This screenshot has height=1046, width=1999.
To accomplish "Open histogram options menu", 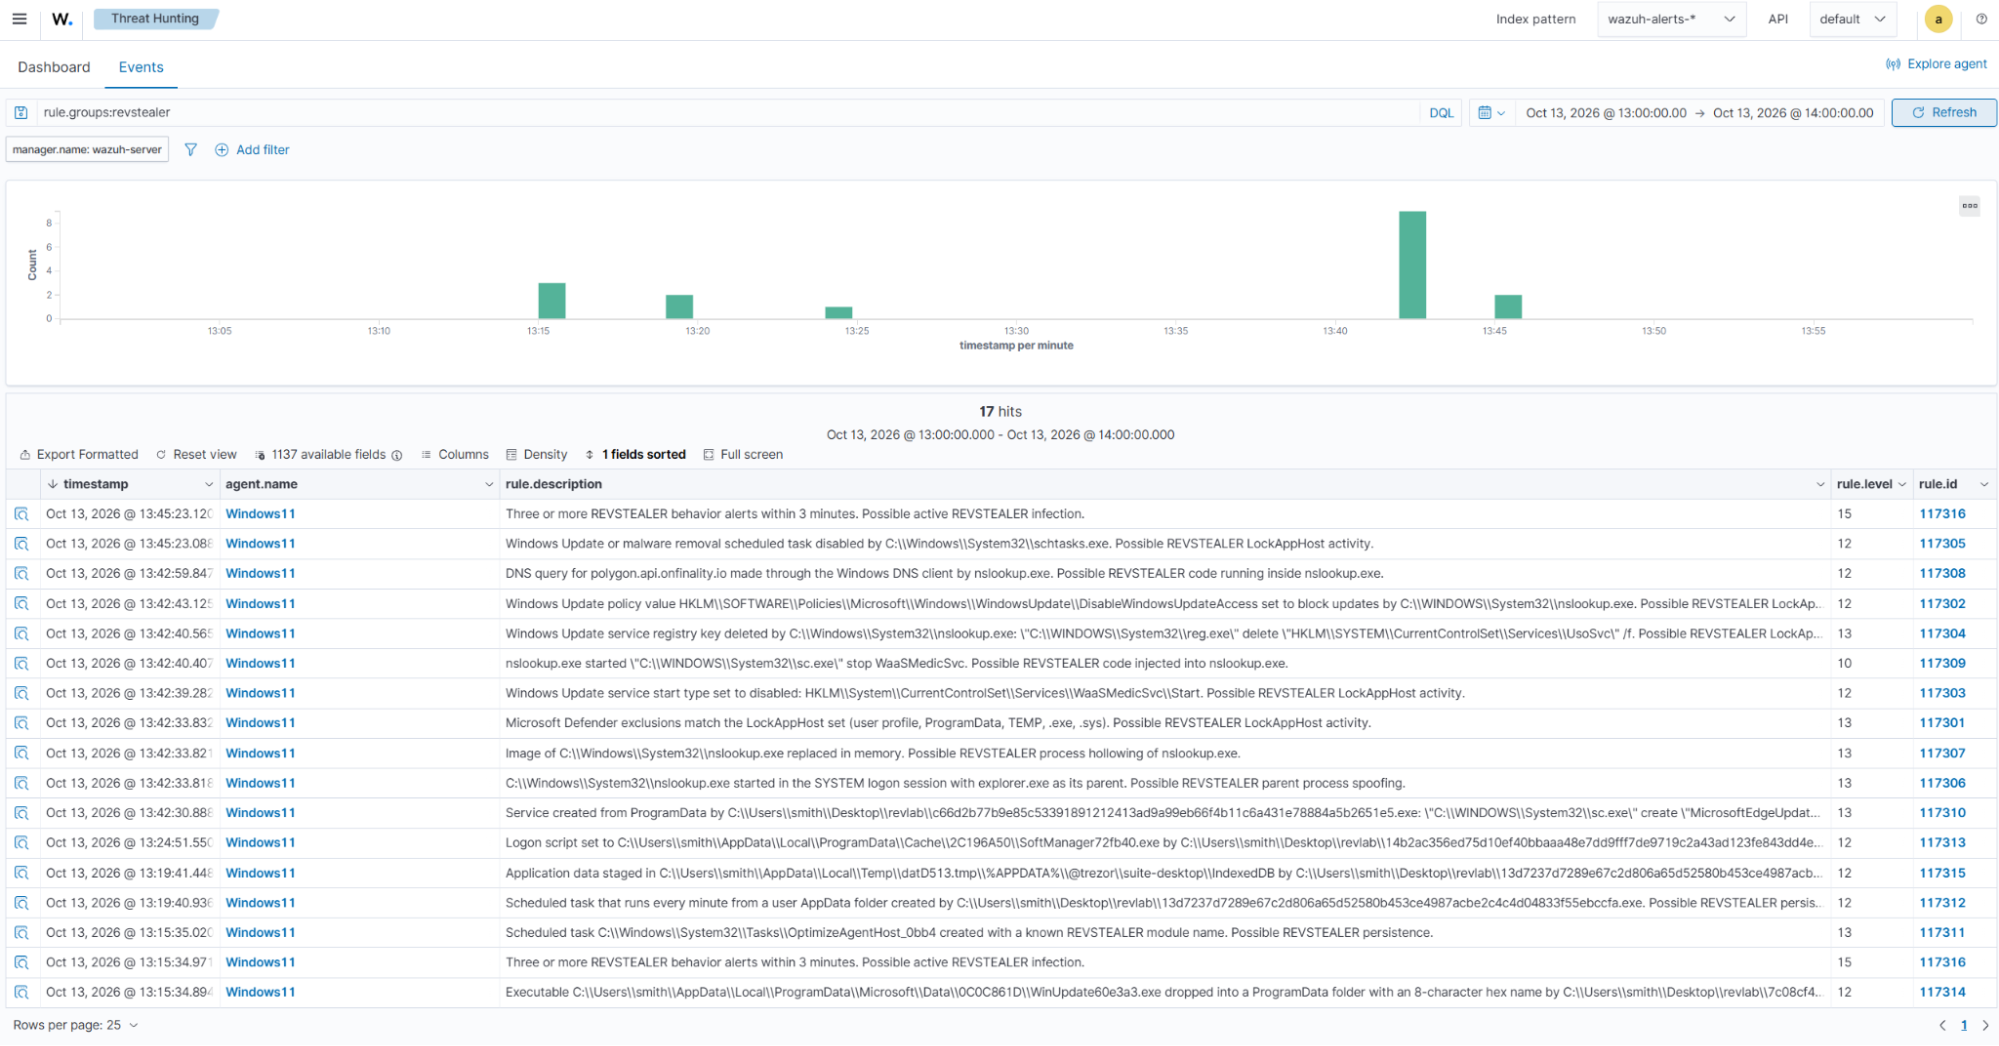I will click(1969, 206).
